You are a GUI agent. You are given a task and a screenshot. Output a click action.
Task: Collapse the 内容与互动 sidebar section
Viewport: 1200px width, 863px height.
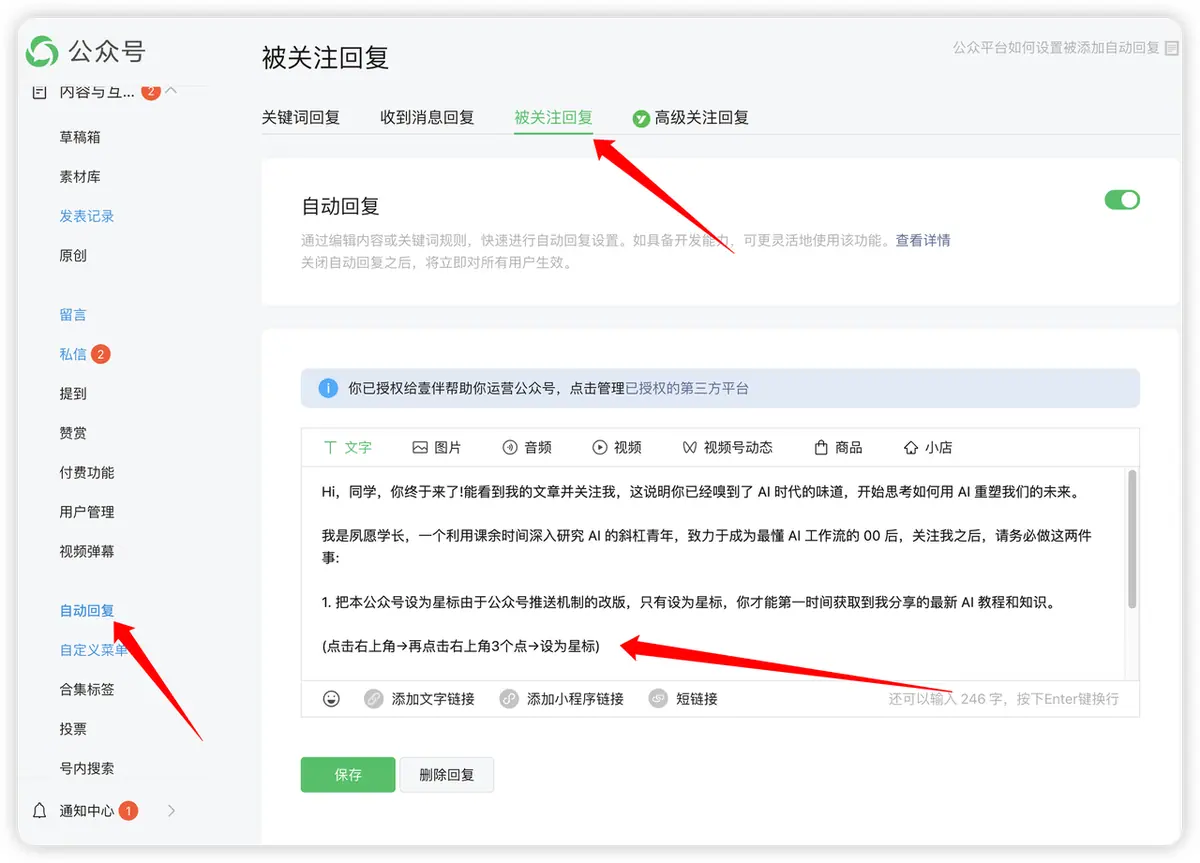171,91
